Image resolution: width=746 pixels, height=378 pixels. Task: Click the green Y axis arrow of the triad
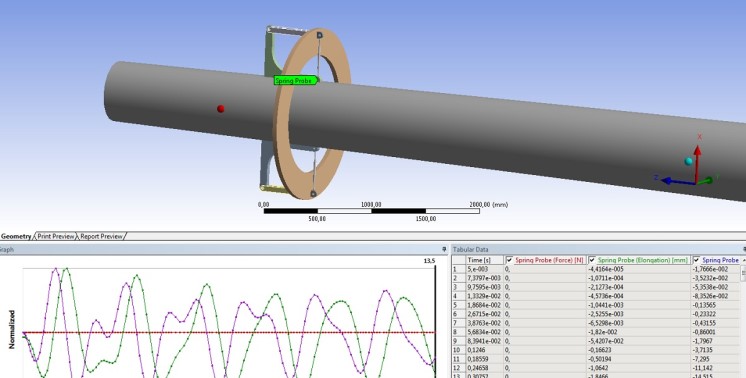[x=706, y=180]
